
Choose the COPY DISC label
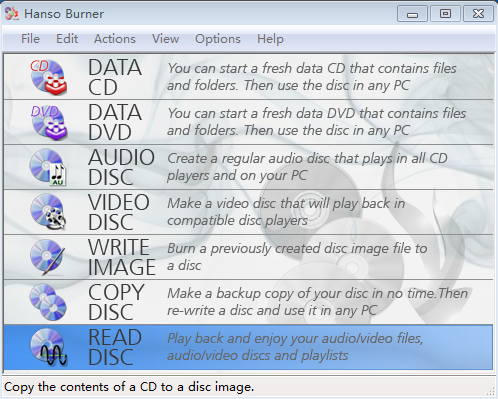tap(116, 302)
